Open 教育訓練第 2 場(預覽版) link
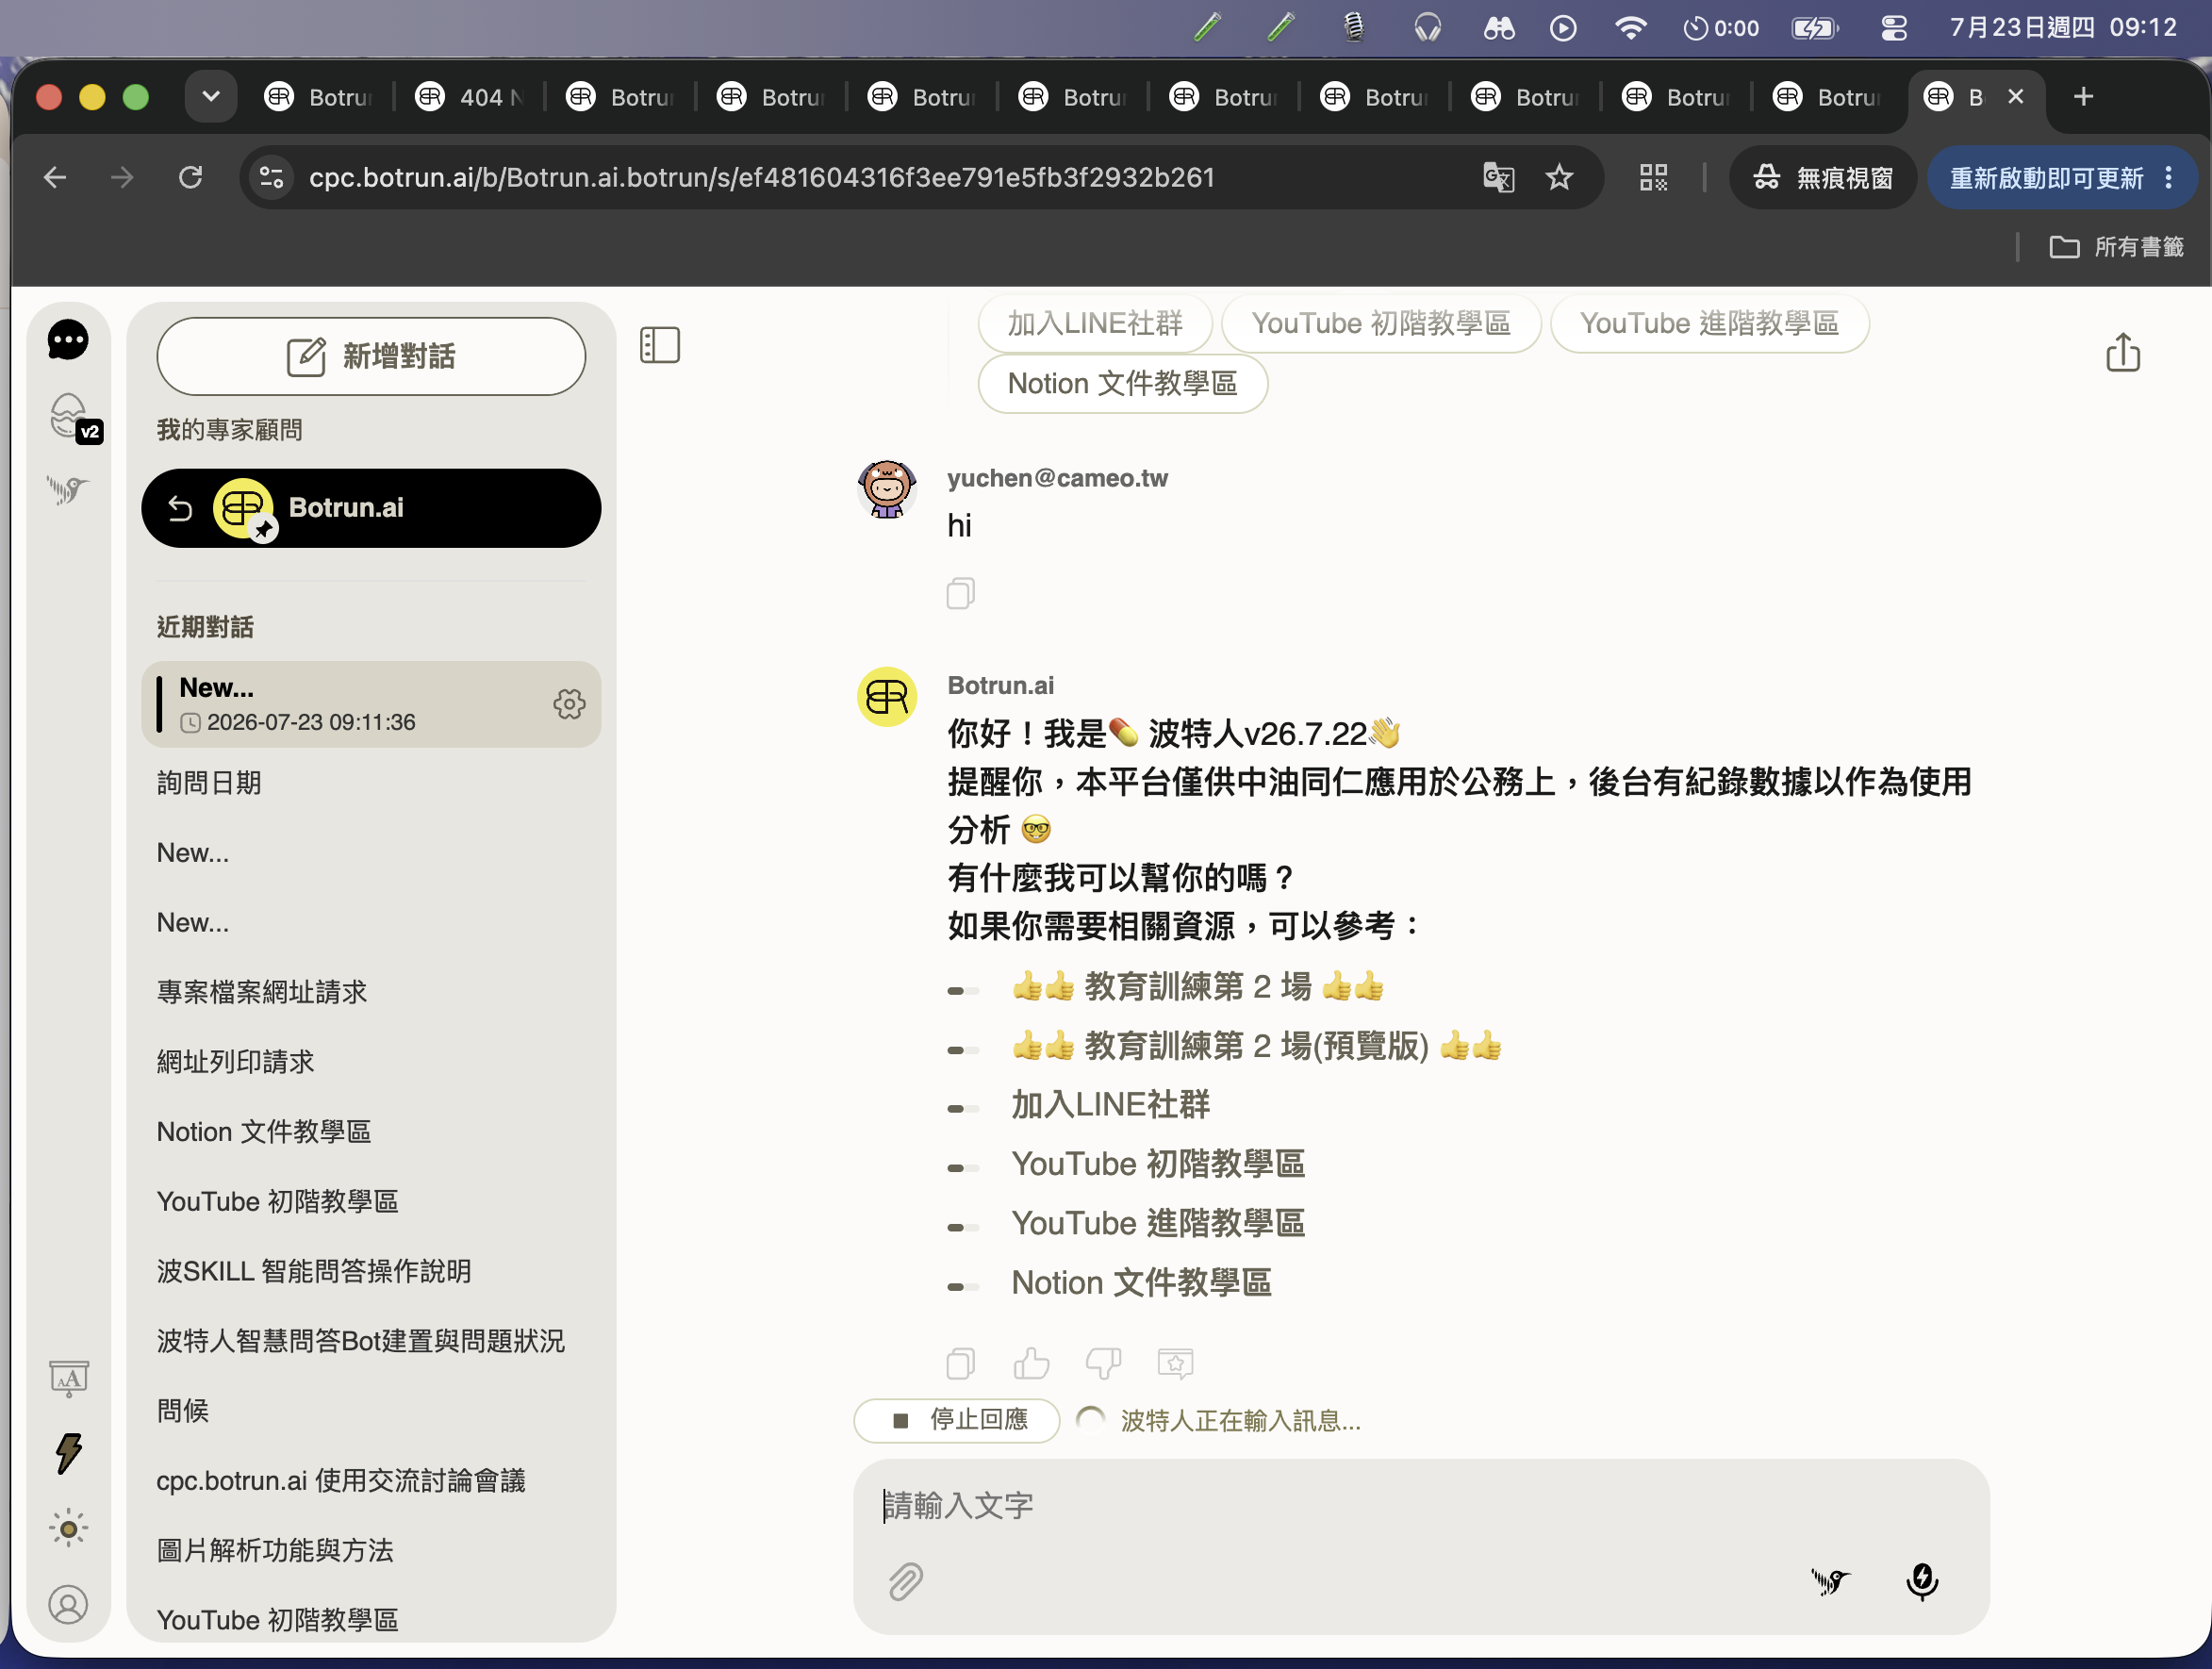2212x1669 pixels. [x=1256, y=1046]
